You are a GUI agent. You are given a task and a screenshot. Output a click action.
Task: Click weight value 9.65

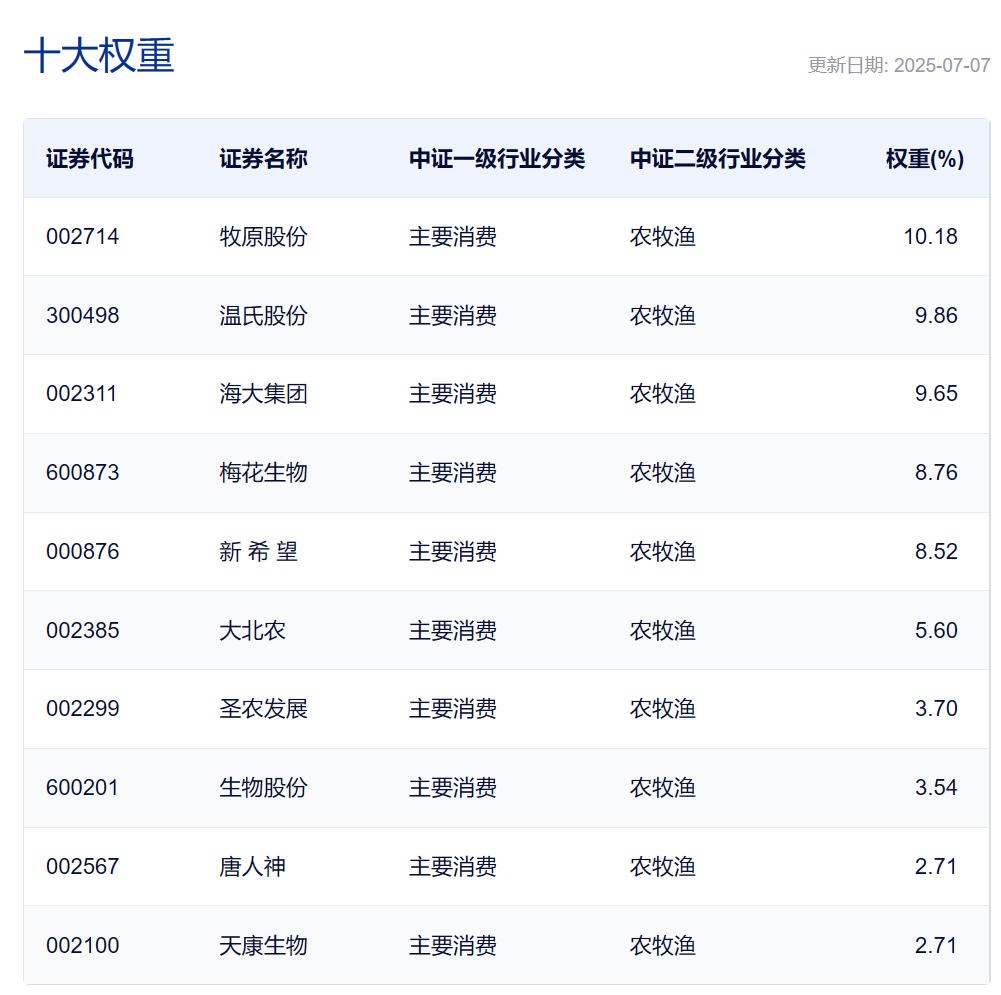click(x=937, y=394)
